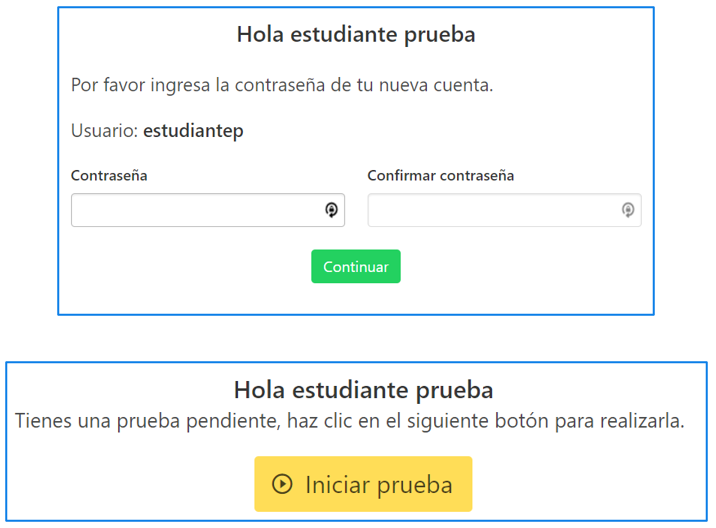The width and height of the screenshot is (716, 528).
Task: Click the top card heading "Hola estudiante prueba"
Action: [x=356, y=35]
